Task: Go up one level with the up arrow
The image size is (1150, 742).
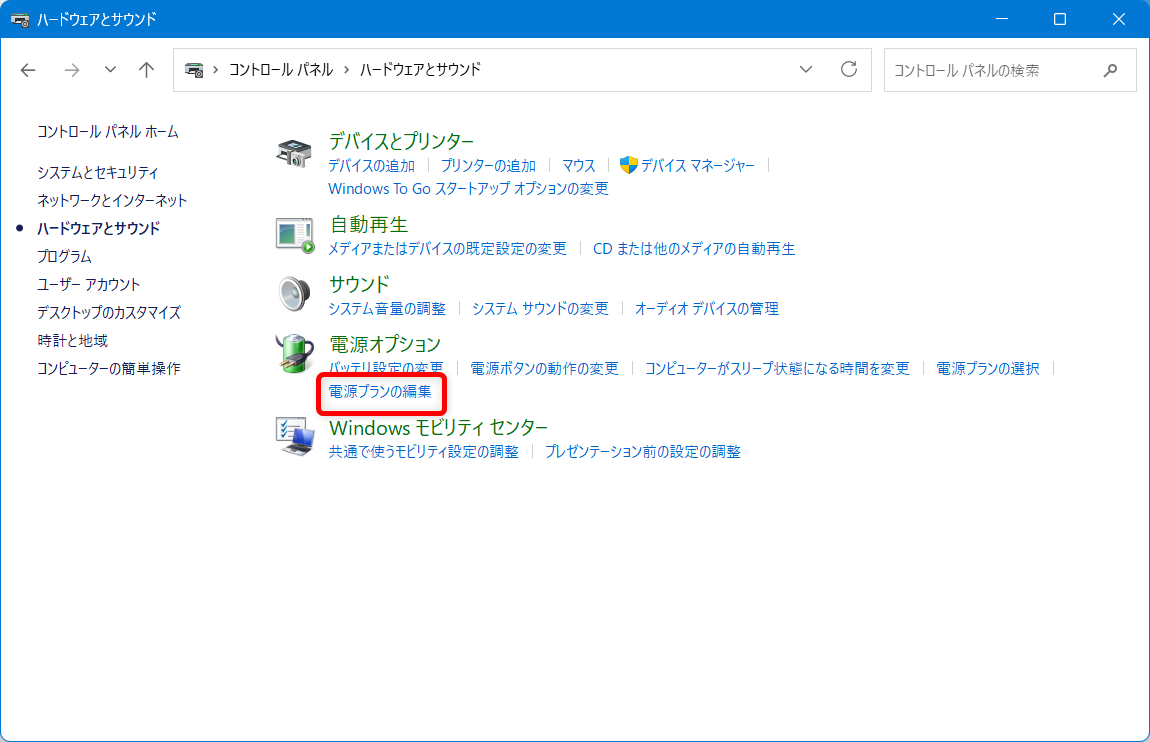Action: tap(146, 70)
